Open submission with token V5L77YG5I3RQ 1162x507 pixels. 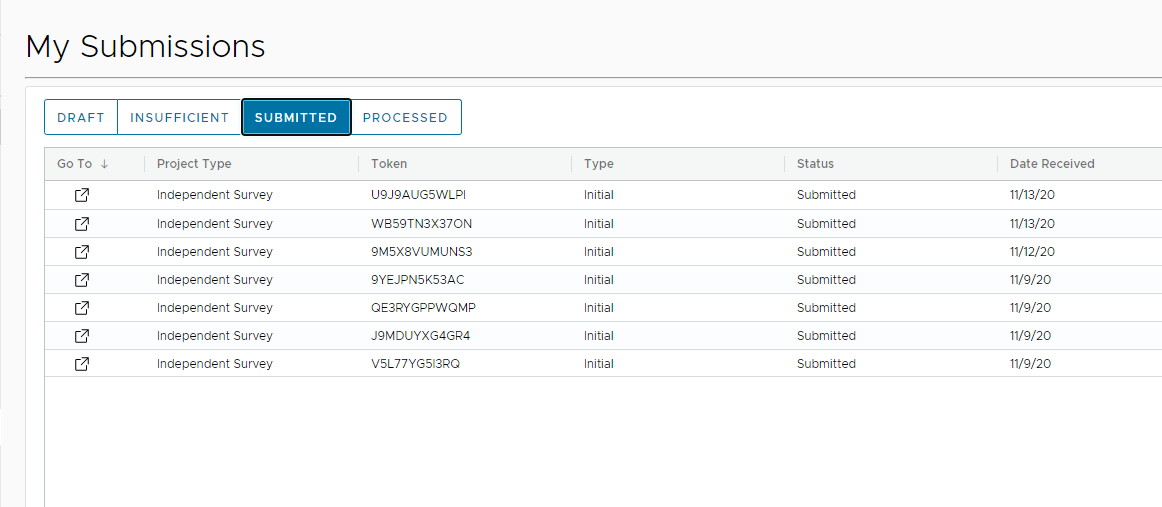point(83,364)
